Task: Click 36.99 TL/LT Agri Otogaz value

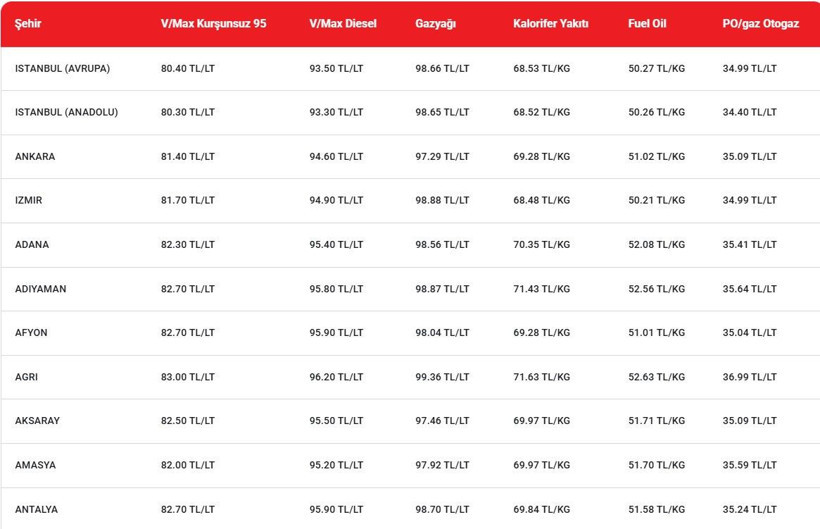Action: point(750,377)
